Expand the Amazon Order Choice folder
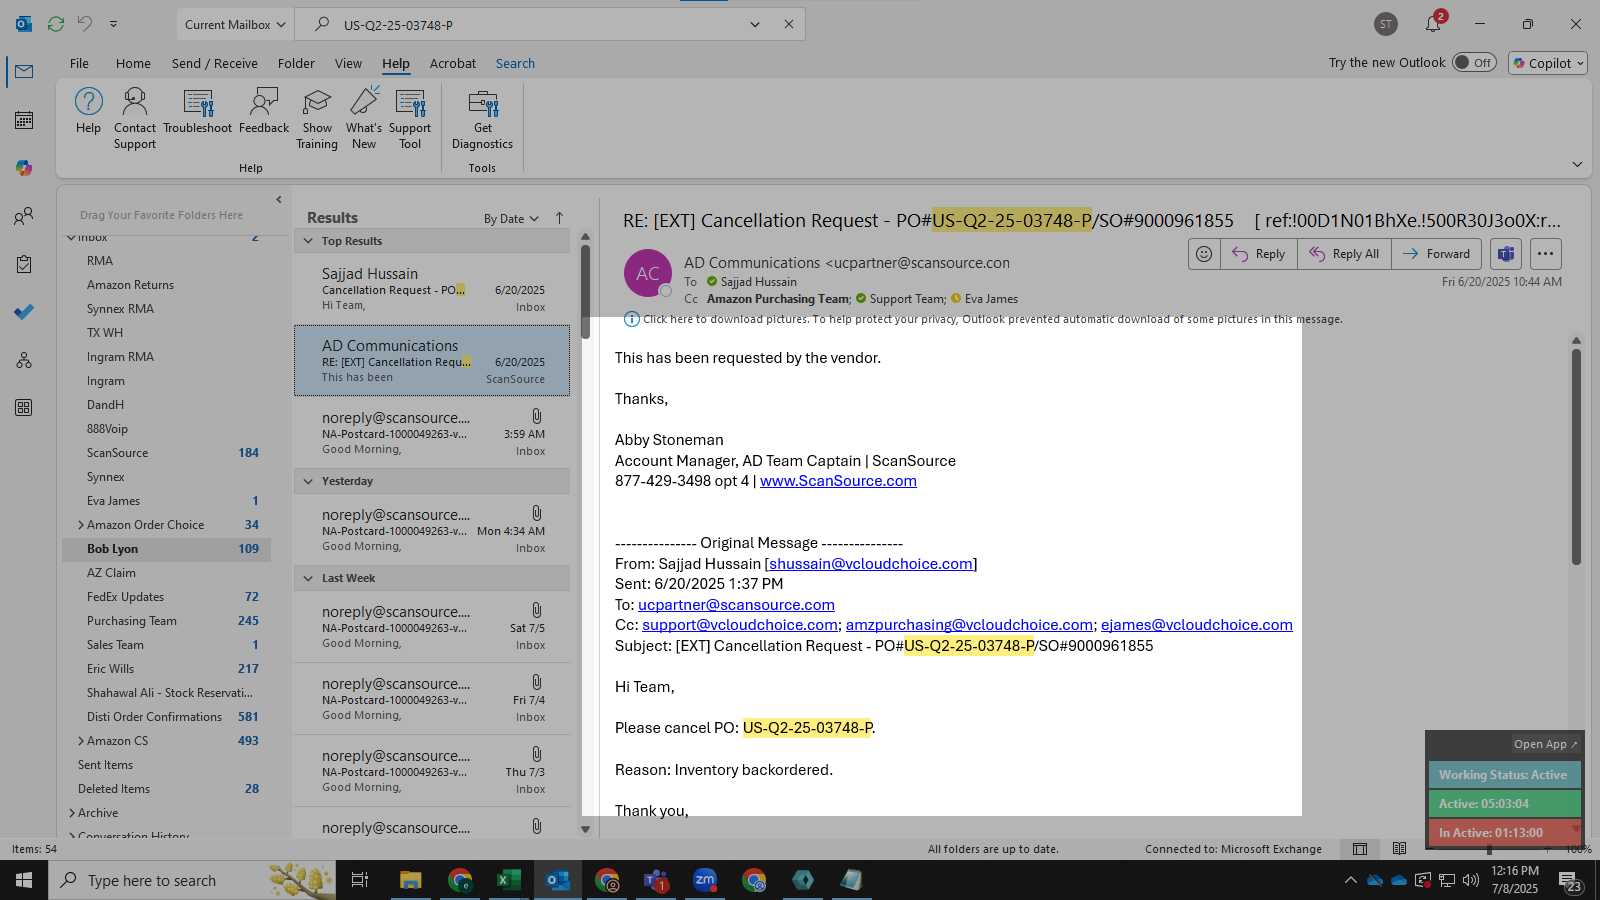 coord(80,525)
